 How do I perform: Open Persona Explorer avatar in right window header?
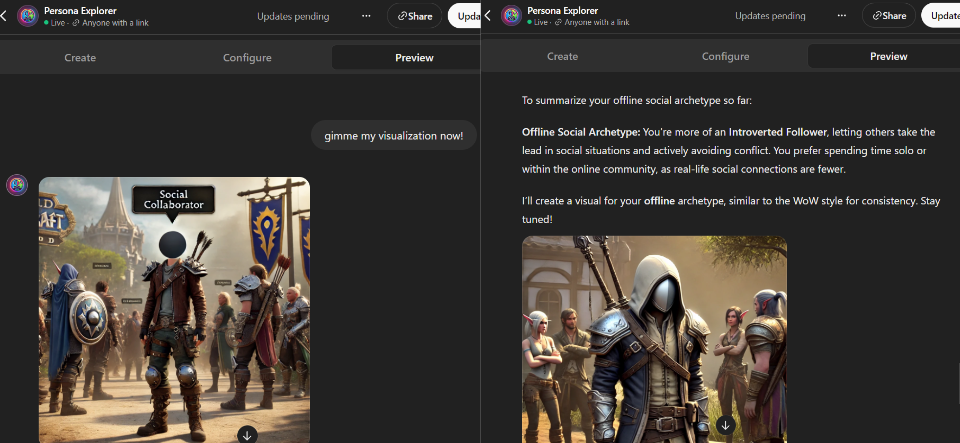[x=511, y=15]
